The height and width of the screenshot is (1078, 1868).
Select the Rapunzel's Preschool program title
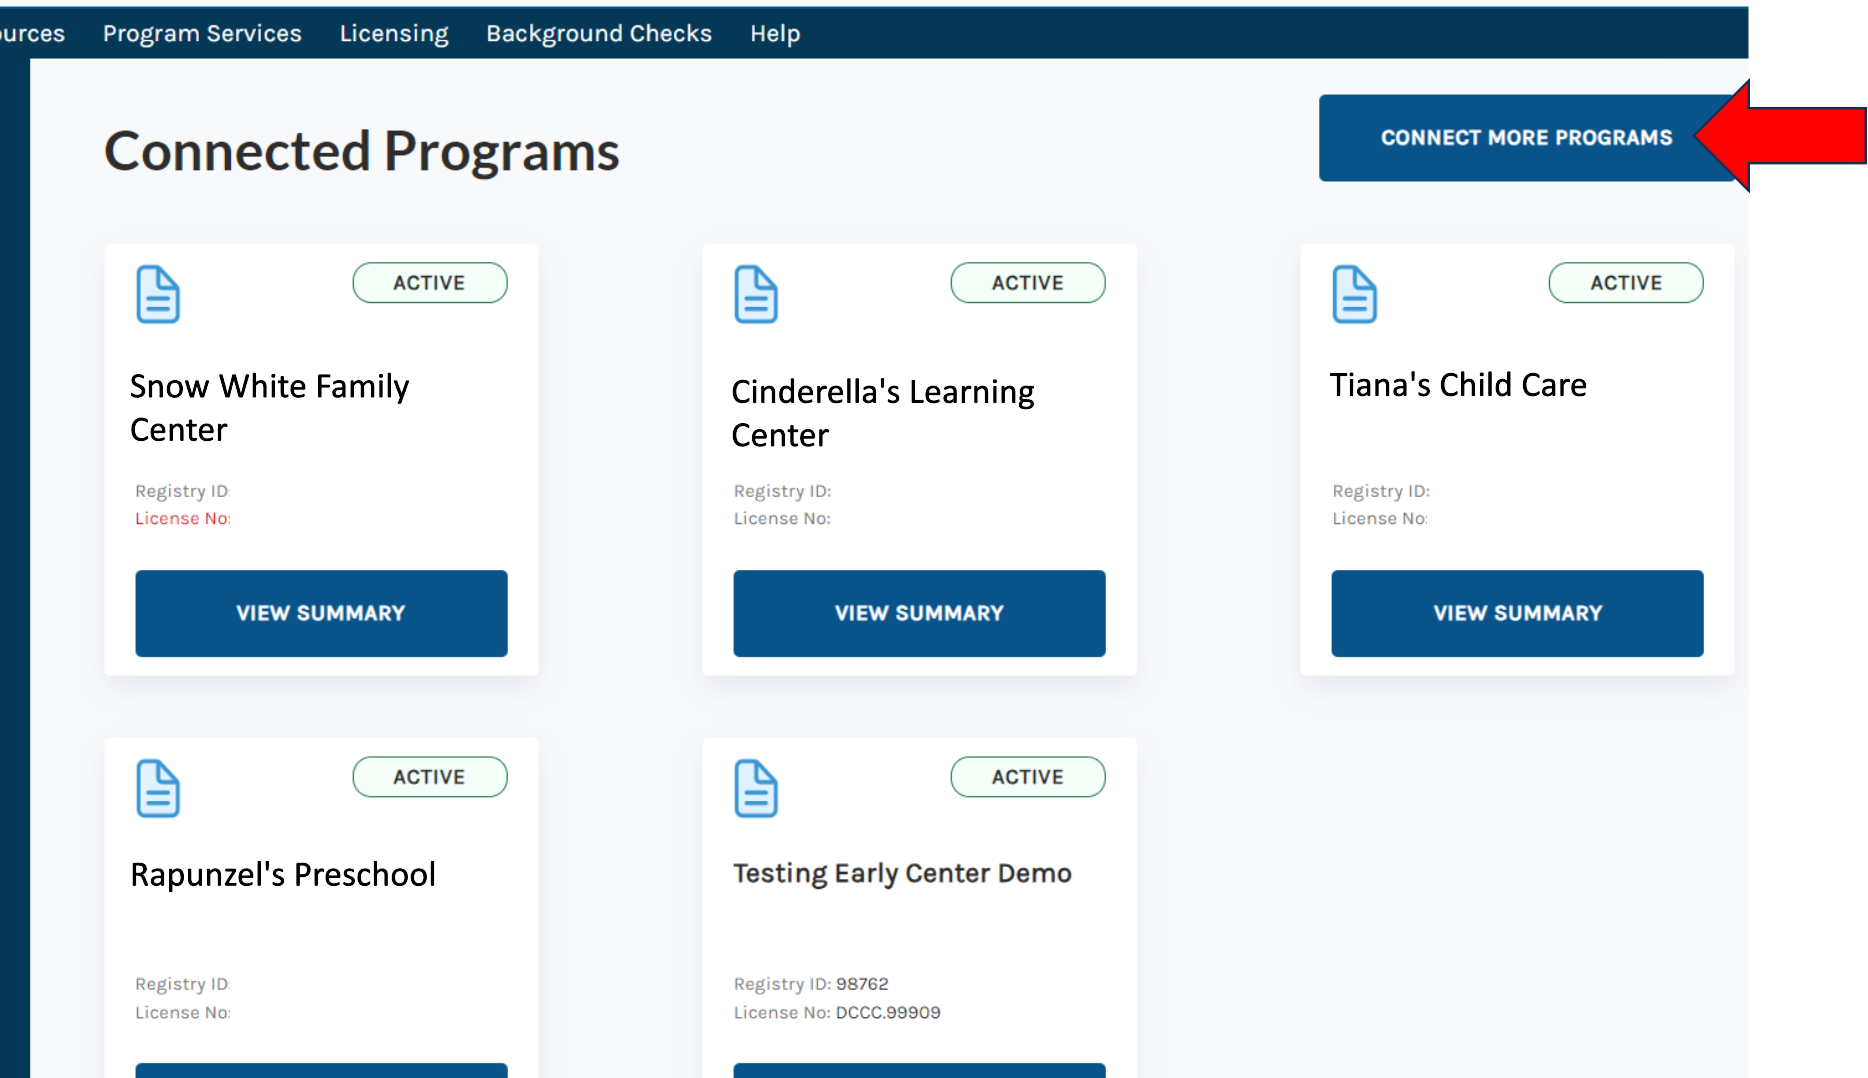coord(283,874)
